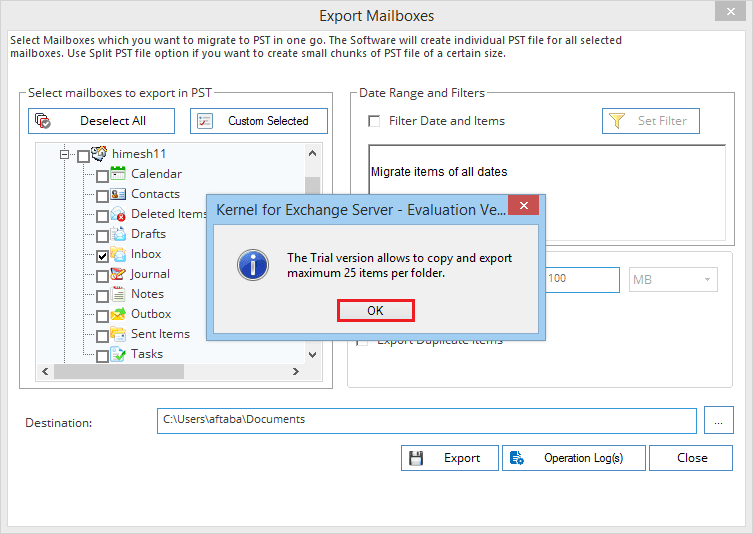Click the Custom Selected list icon
The image size is (753, 534).
coord(205,121)
